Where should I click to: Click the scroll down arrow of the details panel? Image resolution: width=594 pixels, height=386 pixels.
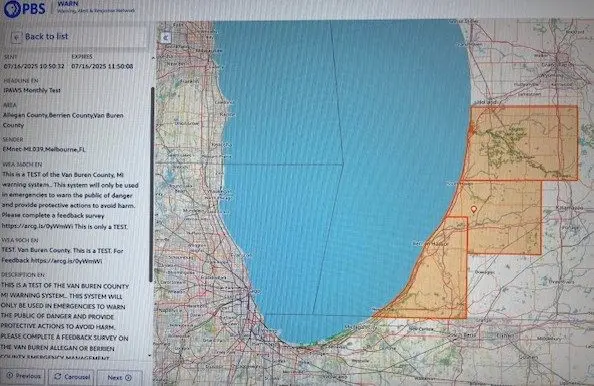(151, 355)
